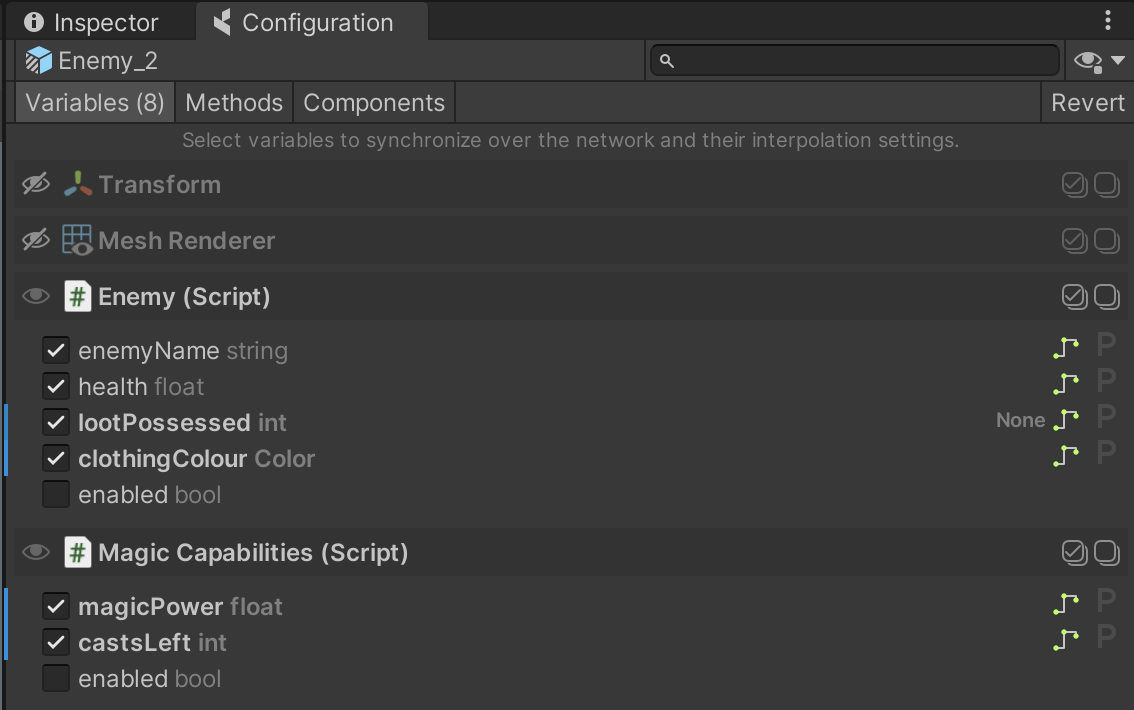This screenshot has width=1134, height=710.
Task: Click the select-all icon for Transform
Action: coord(1074,185)
